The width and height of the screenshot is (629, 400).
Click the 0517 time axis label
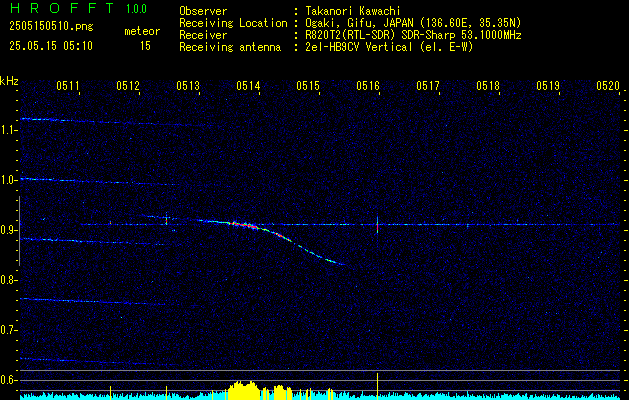(428, 86)
